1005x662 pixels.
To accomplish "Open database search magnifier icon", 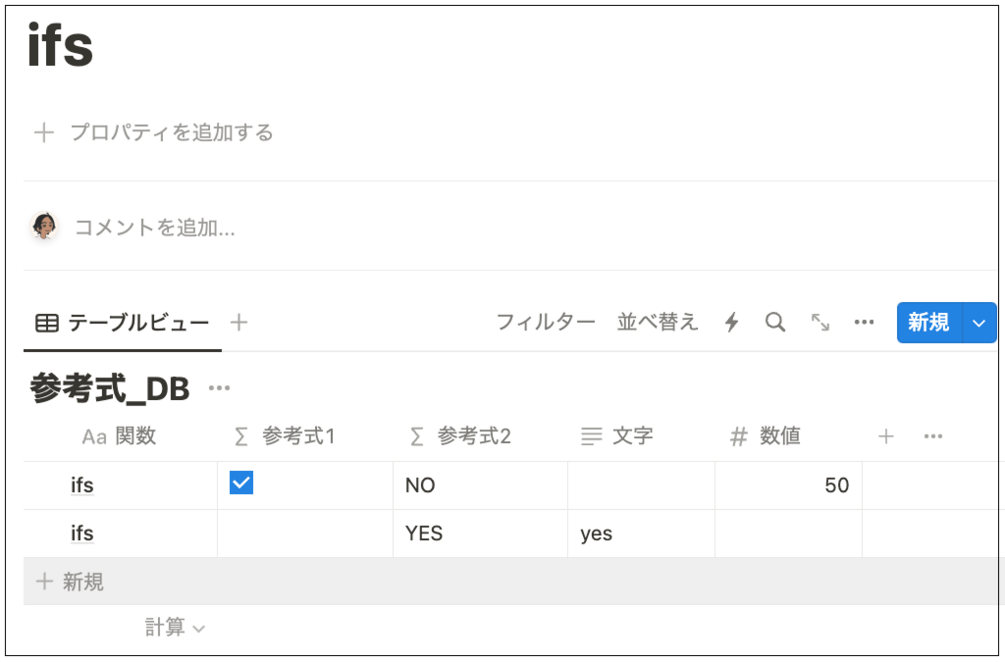I will tap(775, 322).
